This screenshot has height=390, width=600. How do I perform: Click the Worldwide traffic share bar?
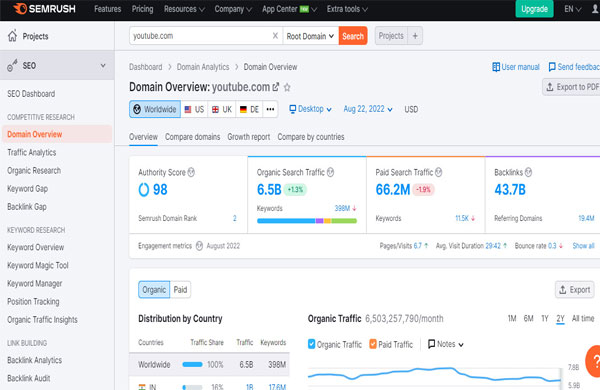tap(192, 364)
